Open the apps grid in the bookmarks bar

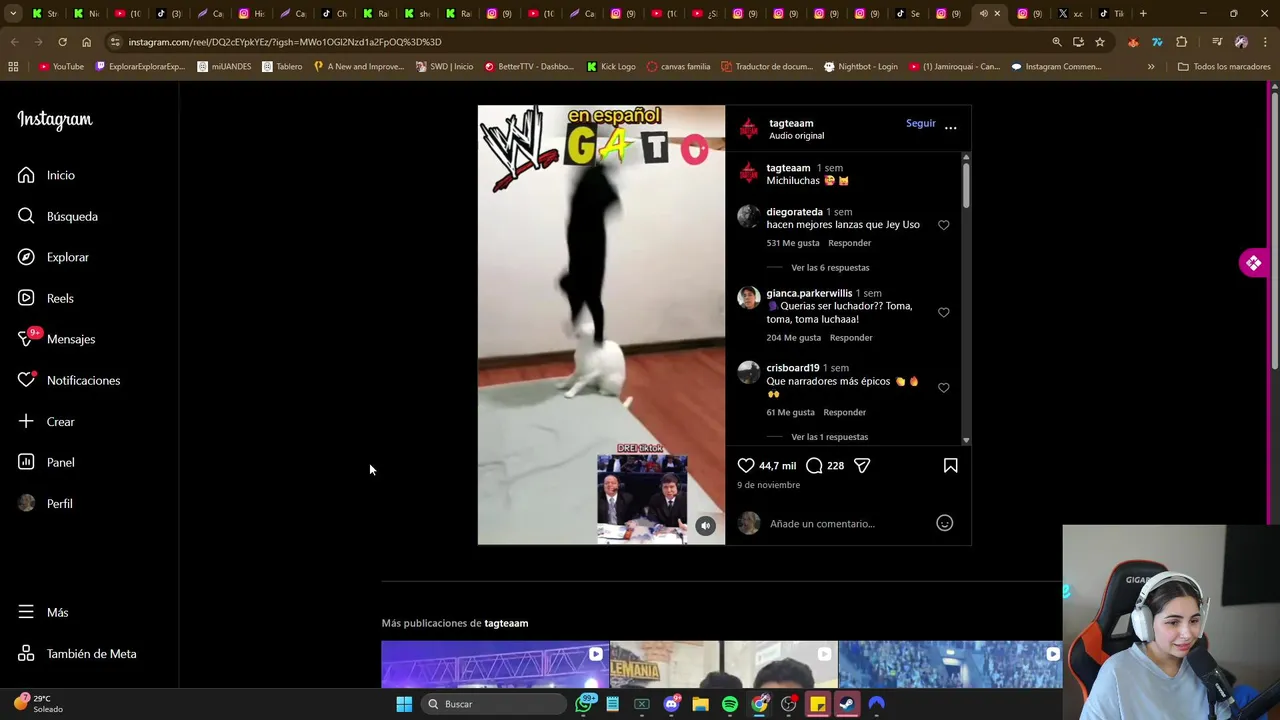click(13, 67)
